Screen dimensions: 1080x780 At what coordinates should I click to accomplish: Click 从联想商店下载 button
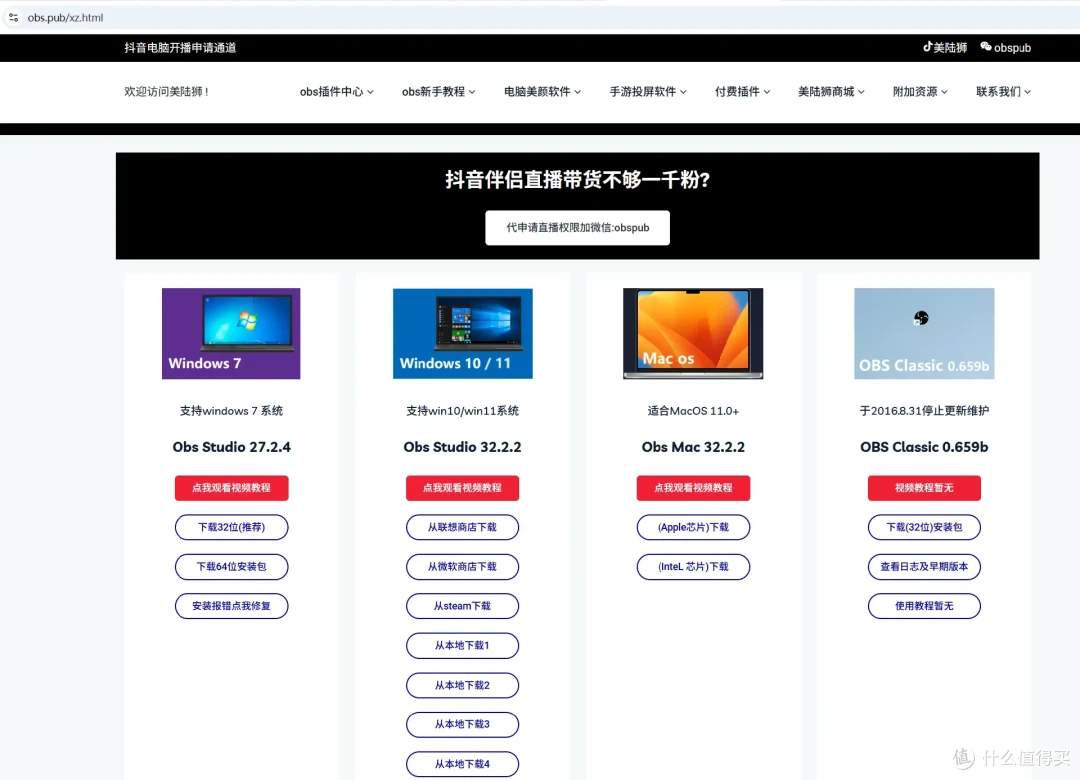point(462,527)
